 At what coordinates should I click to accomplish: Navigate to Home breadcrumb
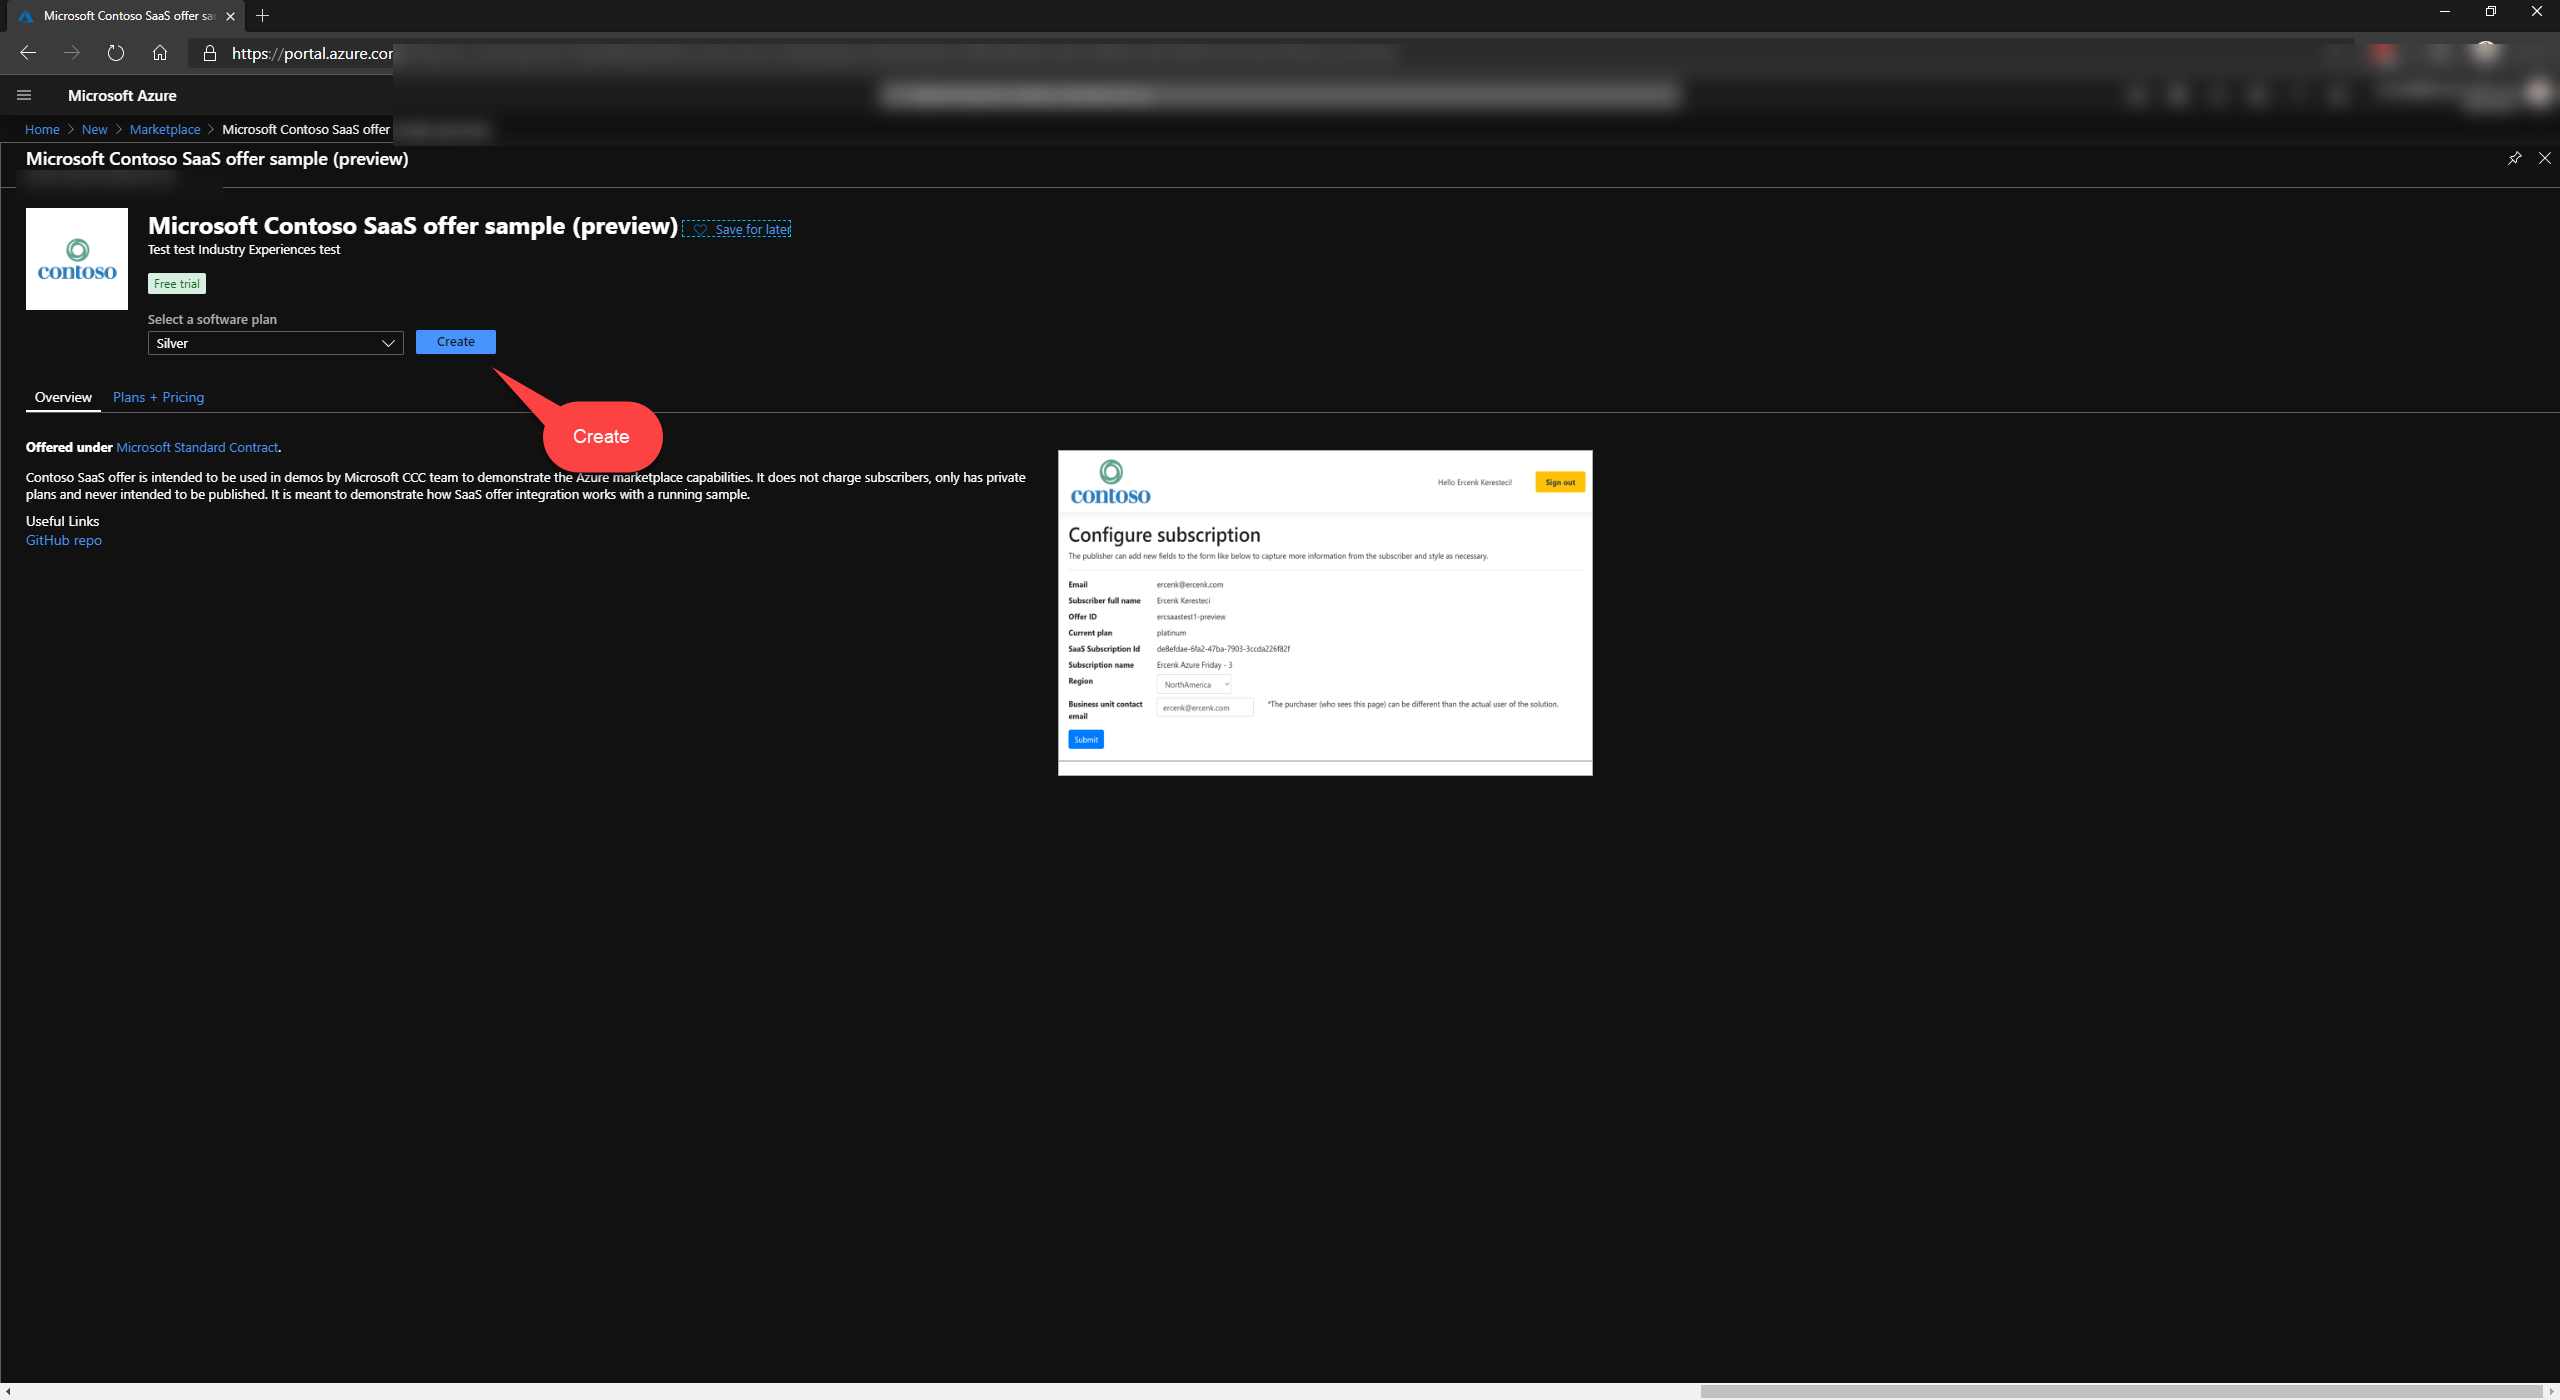pos(42,129)
